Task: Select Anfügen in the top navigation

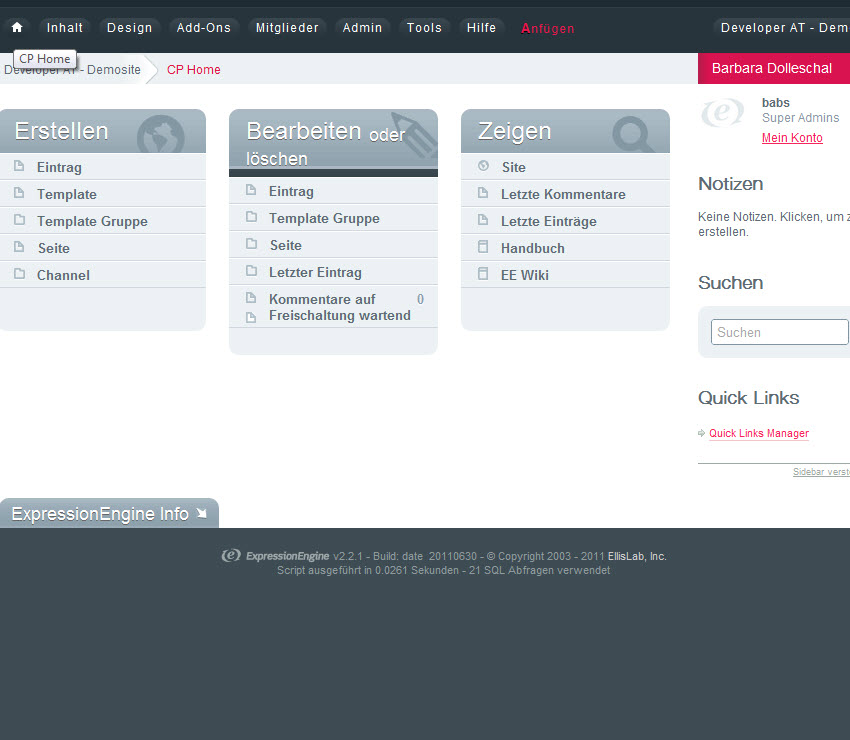Action: point(547,29)
